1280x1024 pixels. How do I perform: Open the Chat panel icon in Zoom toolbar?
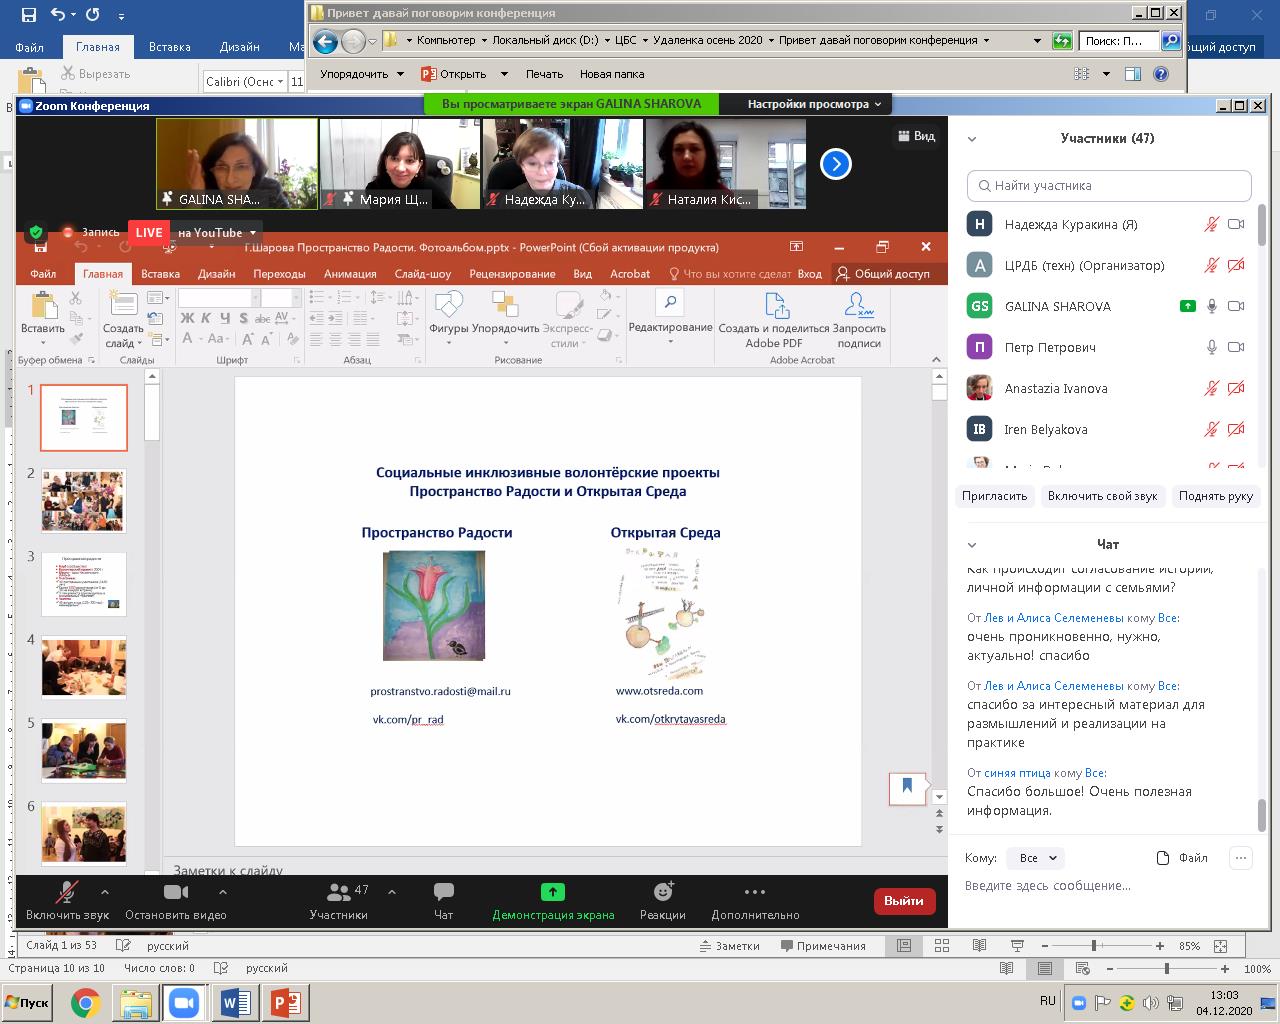[x=443, y=892]
